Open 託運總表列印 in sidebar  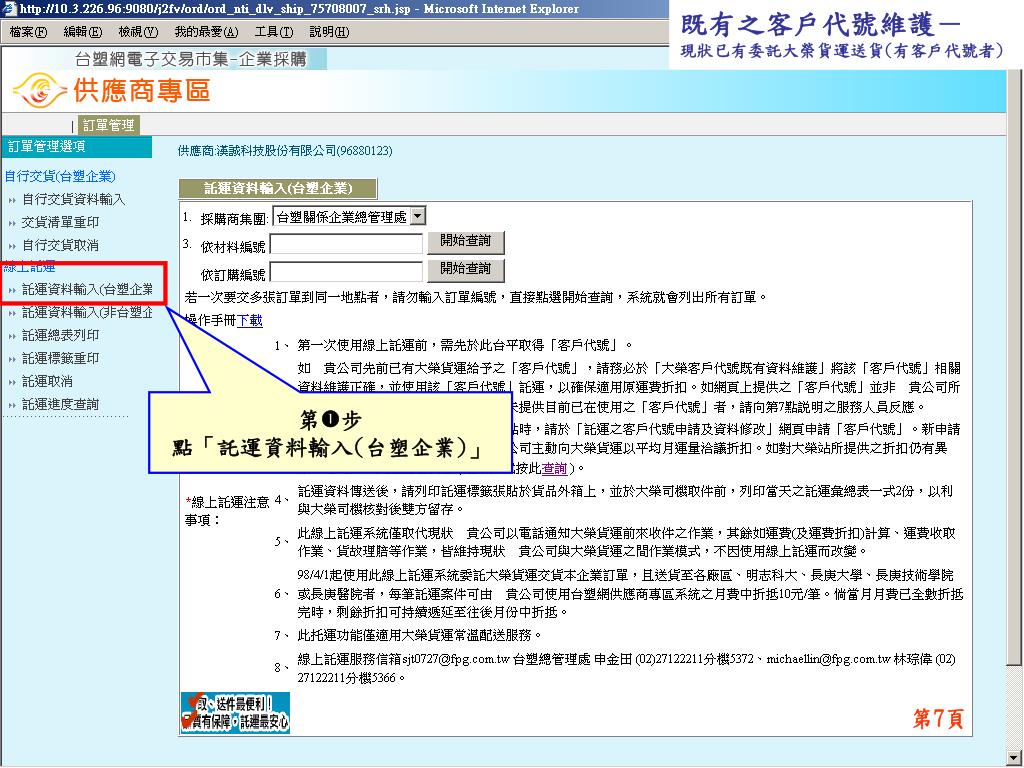pos(60,335)
